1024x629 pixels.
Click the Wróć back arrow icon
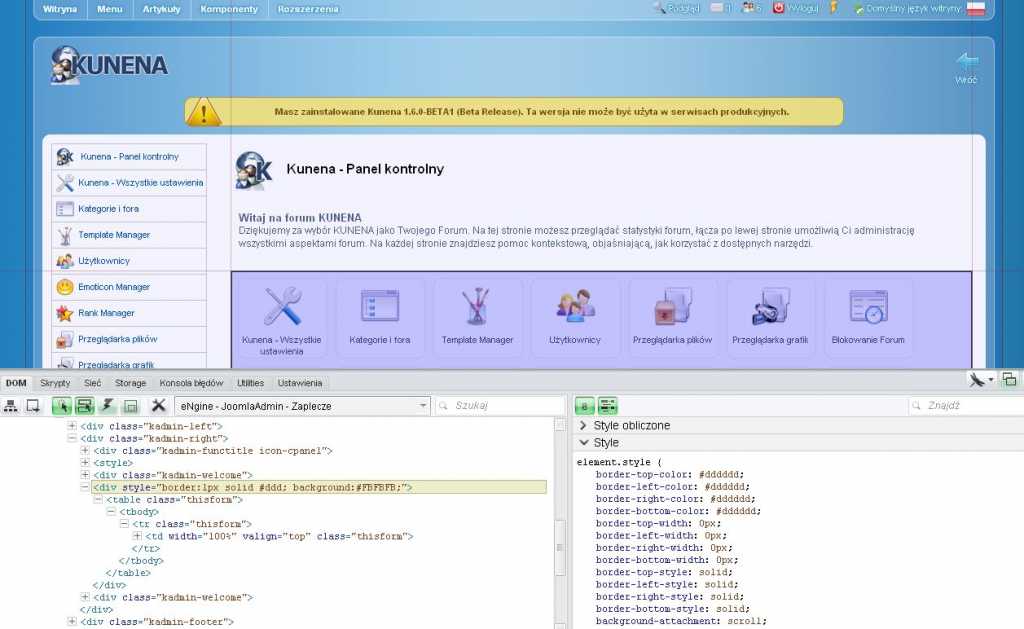click(966, 63)
